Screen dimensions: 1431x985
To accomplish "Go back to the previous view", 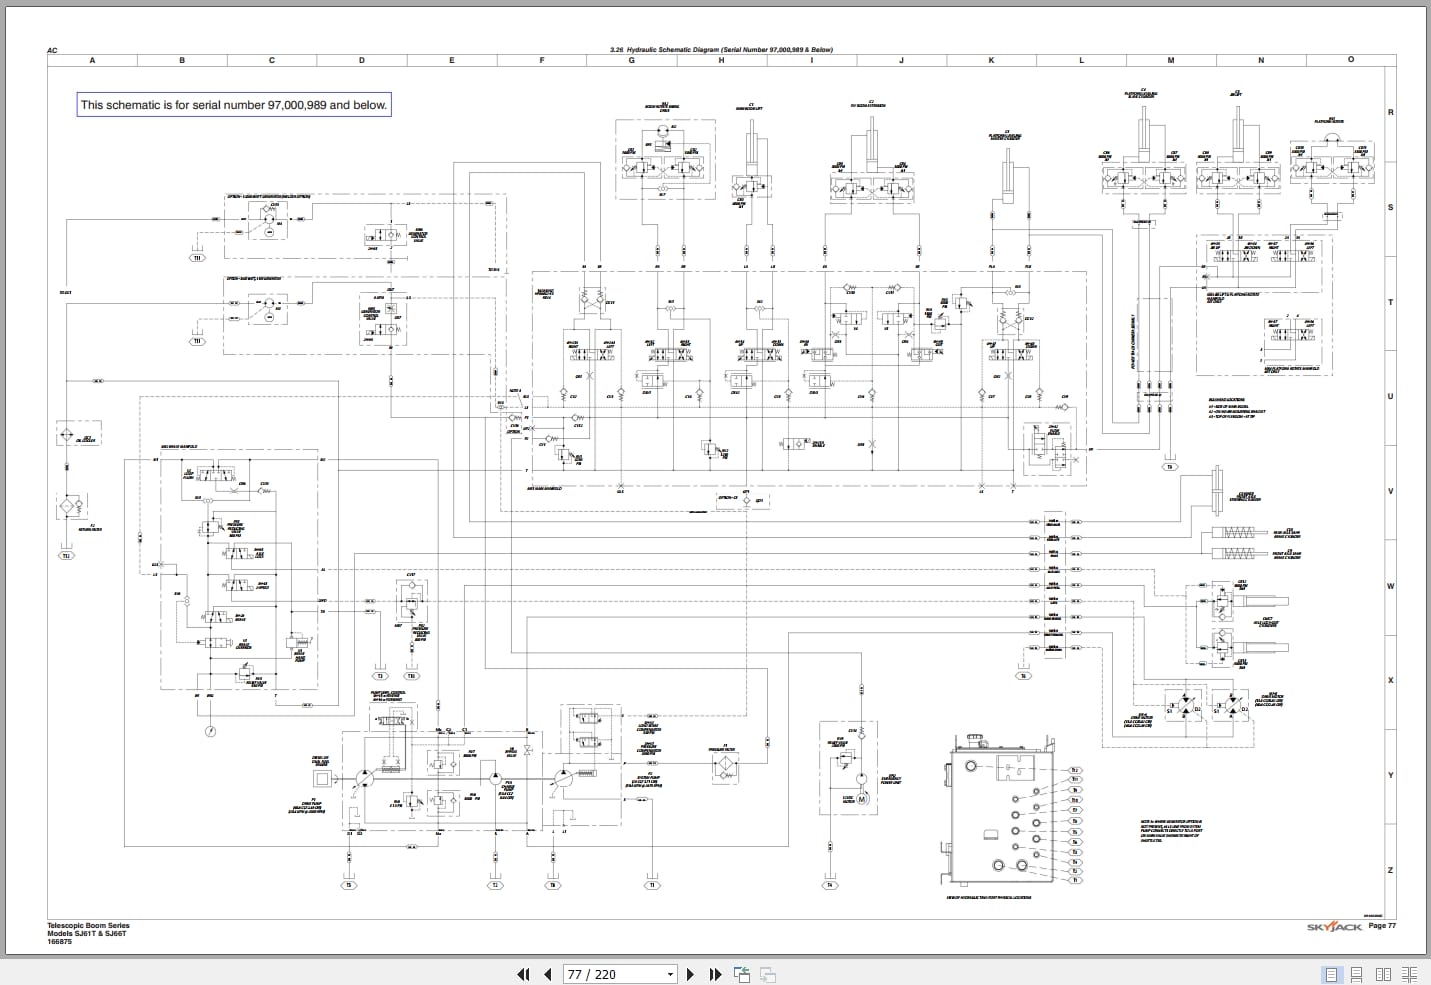I will tap(742, 974).
